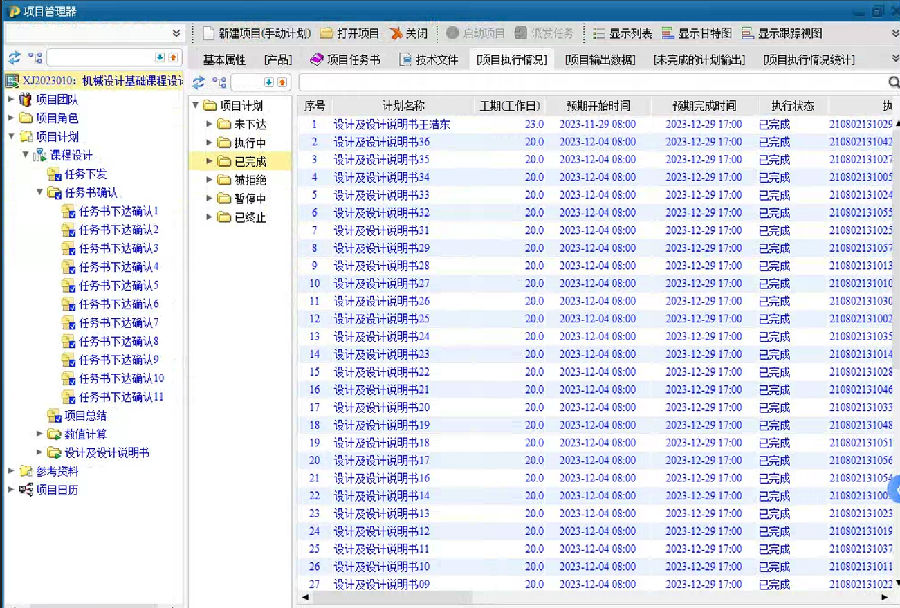The image size is (900, 608).
Task: Click the search field above the table
Action: click(x=590, y=82)
